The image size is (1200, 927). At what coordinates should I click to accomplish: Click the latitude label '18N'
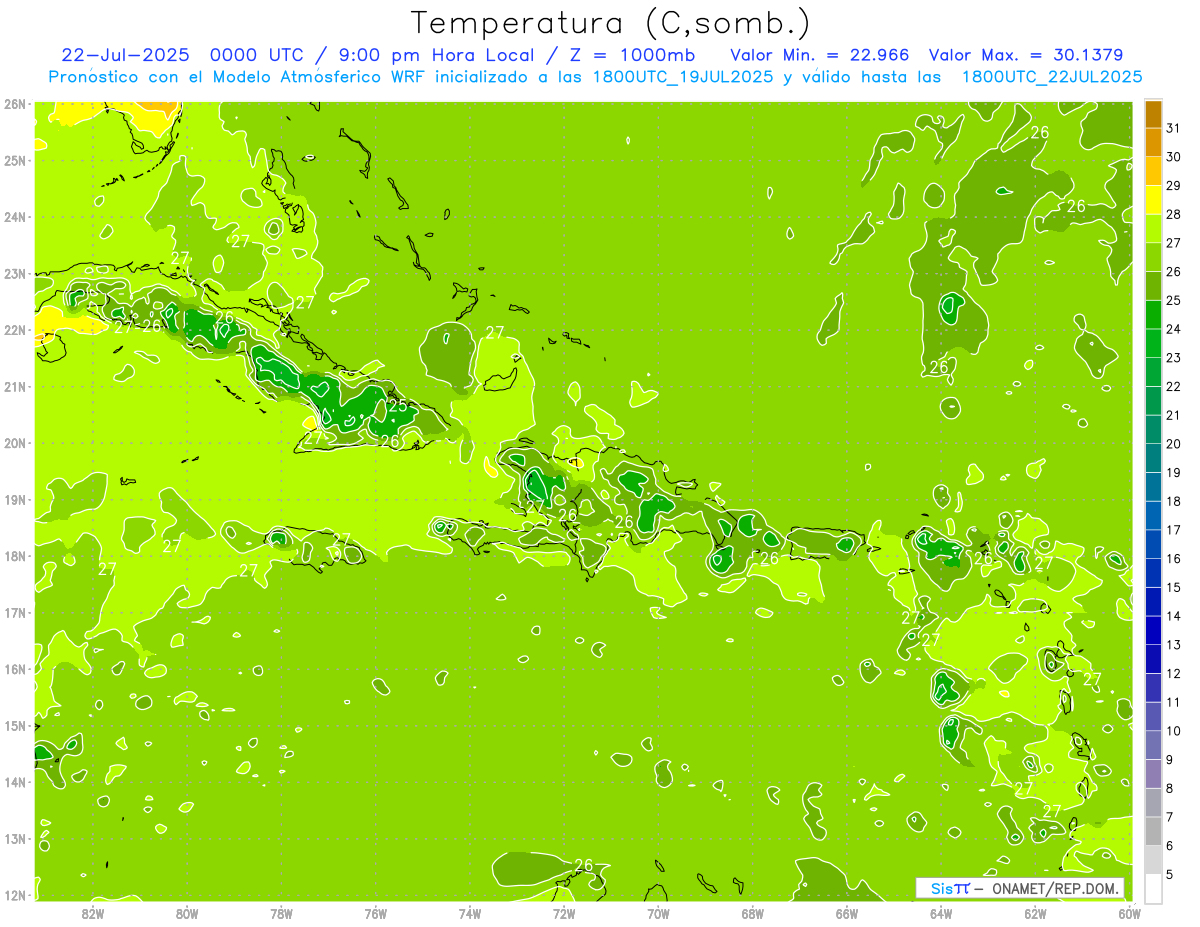click(x=15, y=555)
